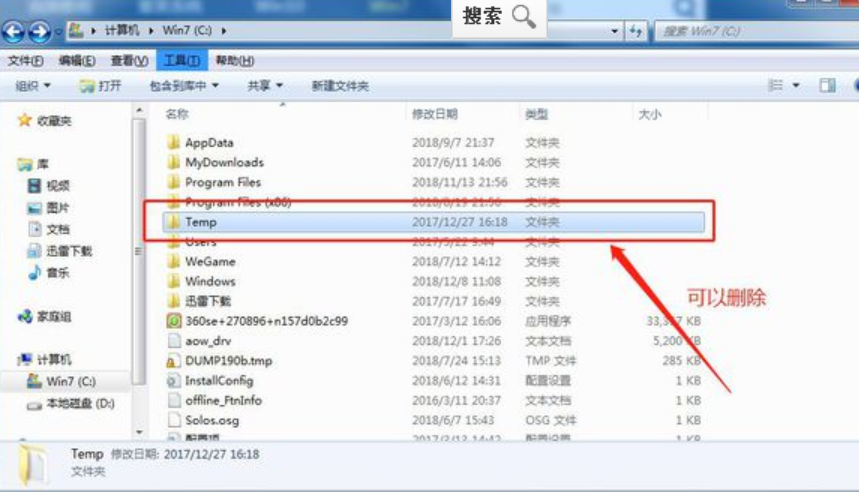Viewport: 859px width, 492px height.
Task: Click the Win7 (C:) breadcrumb segment
Action: pos(187,30)
